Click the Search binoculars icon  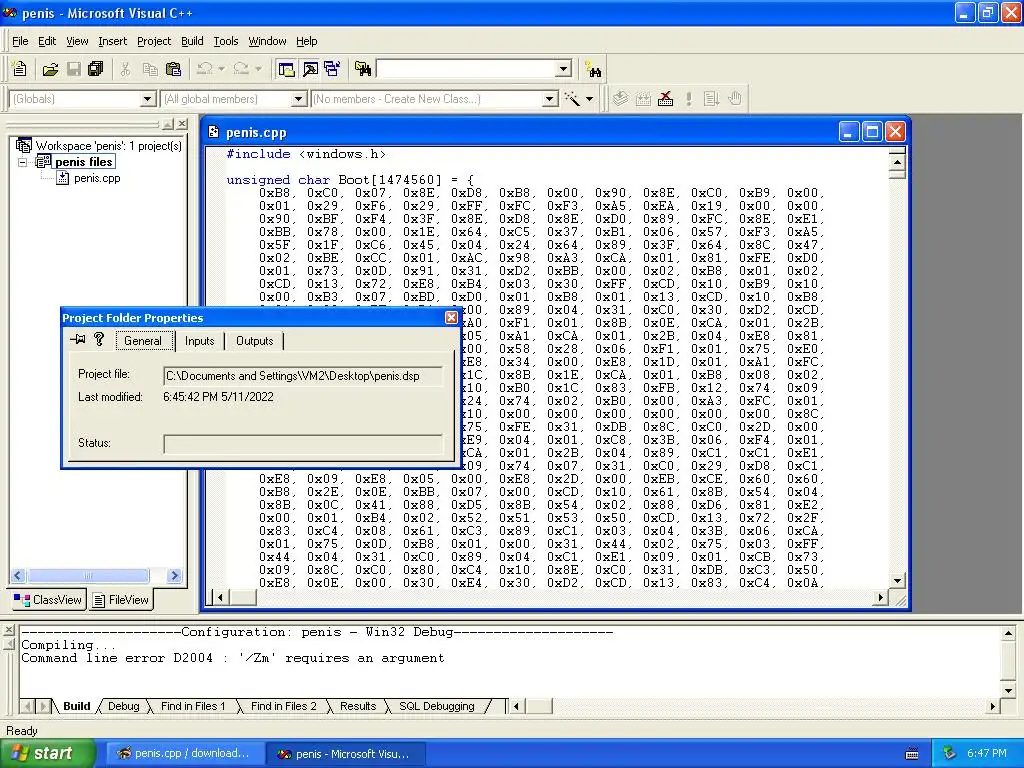pos(594,69)
